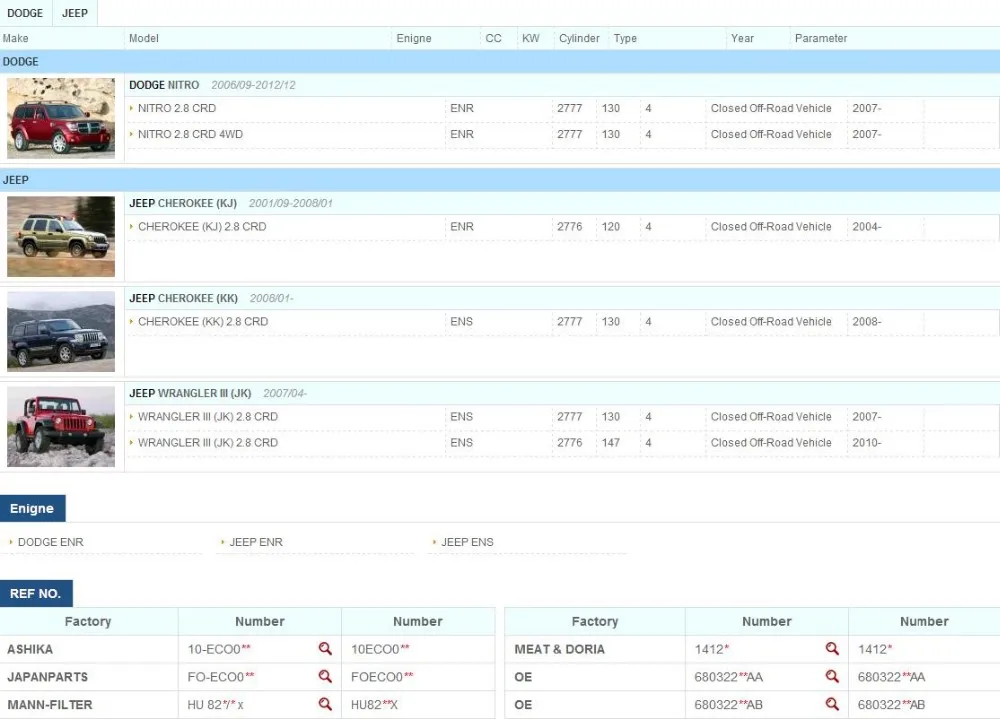Click the Year column header
The width and height of the screenshot is (1000, 719).
(x=742, y=38)
